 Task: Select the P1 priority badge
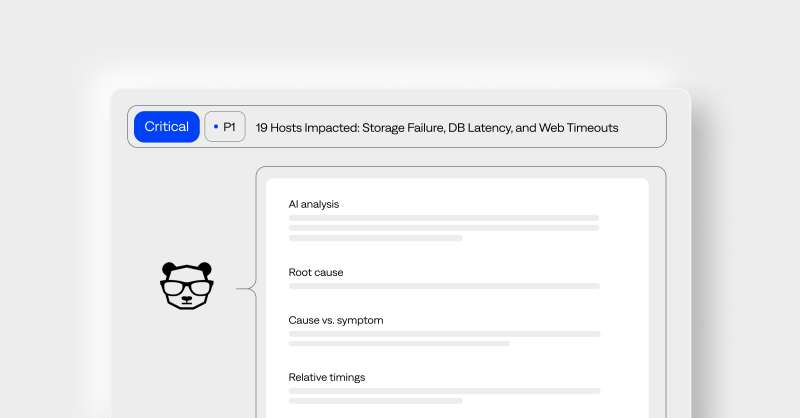[x=225, y=127]
